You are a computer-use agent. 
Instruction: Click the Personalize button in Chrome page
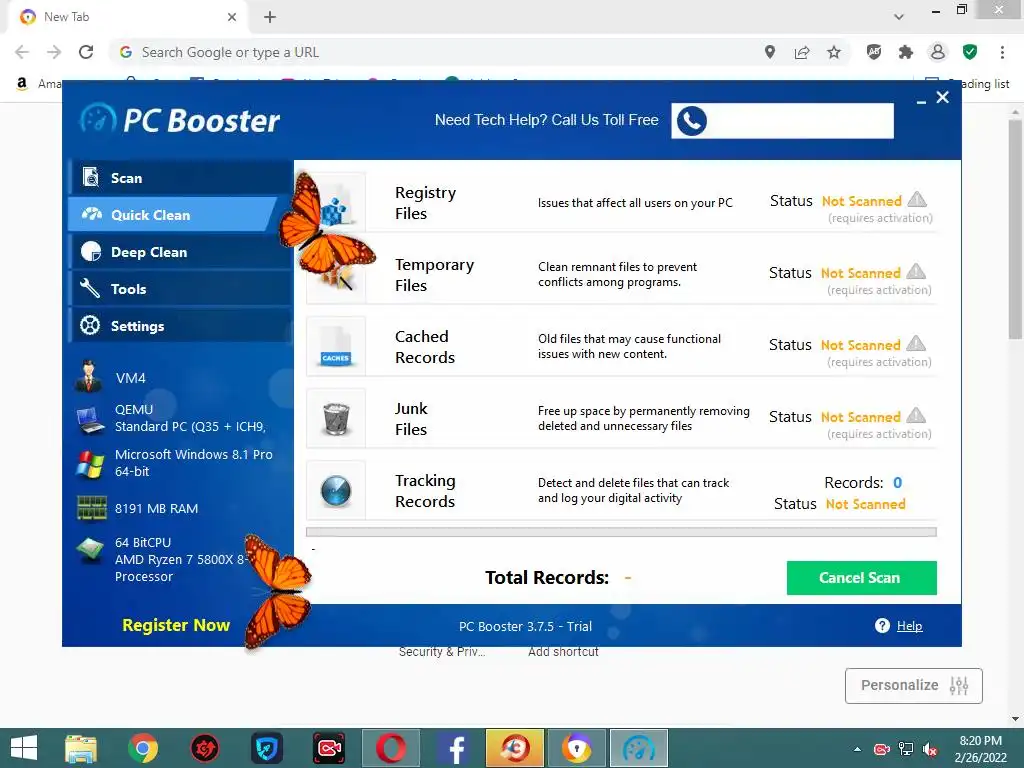point(914,685)
